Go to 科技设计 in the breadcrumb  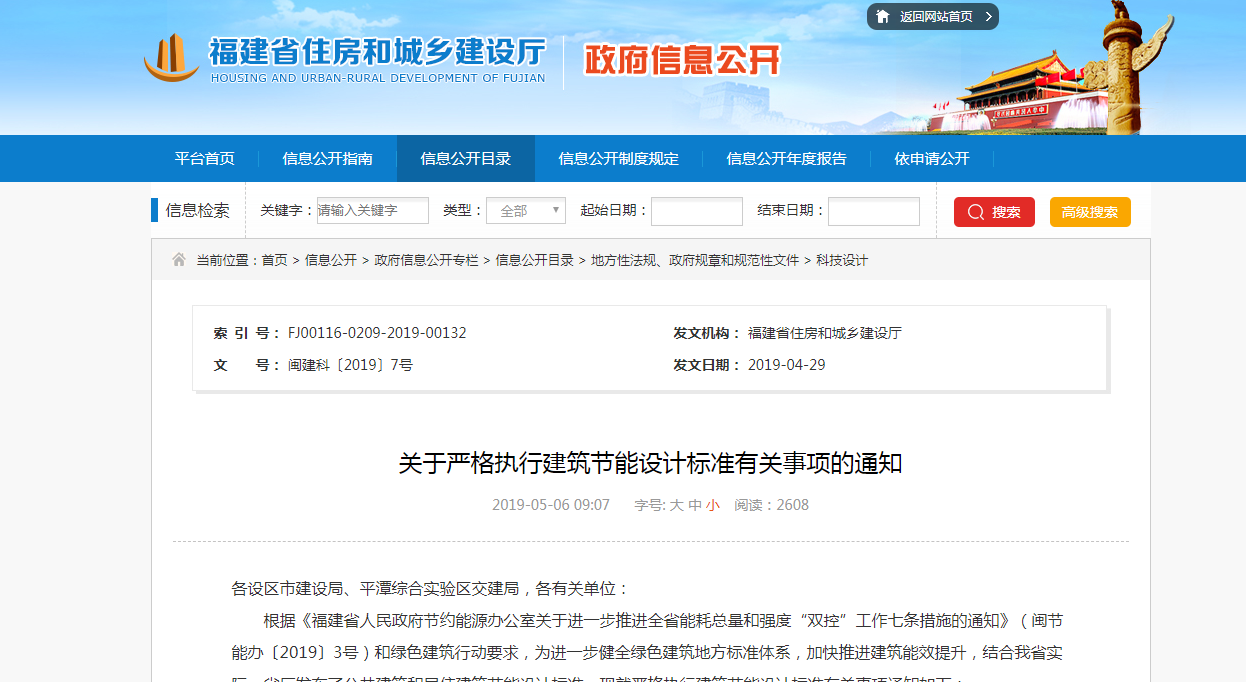[x=842, y=260]
